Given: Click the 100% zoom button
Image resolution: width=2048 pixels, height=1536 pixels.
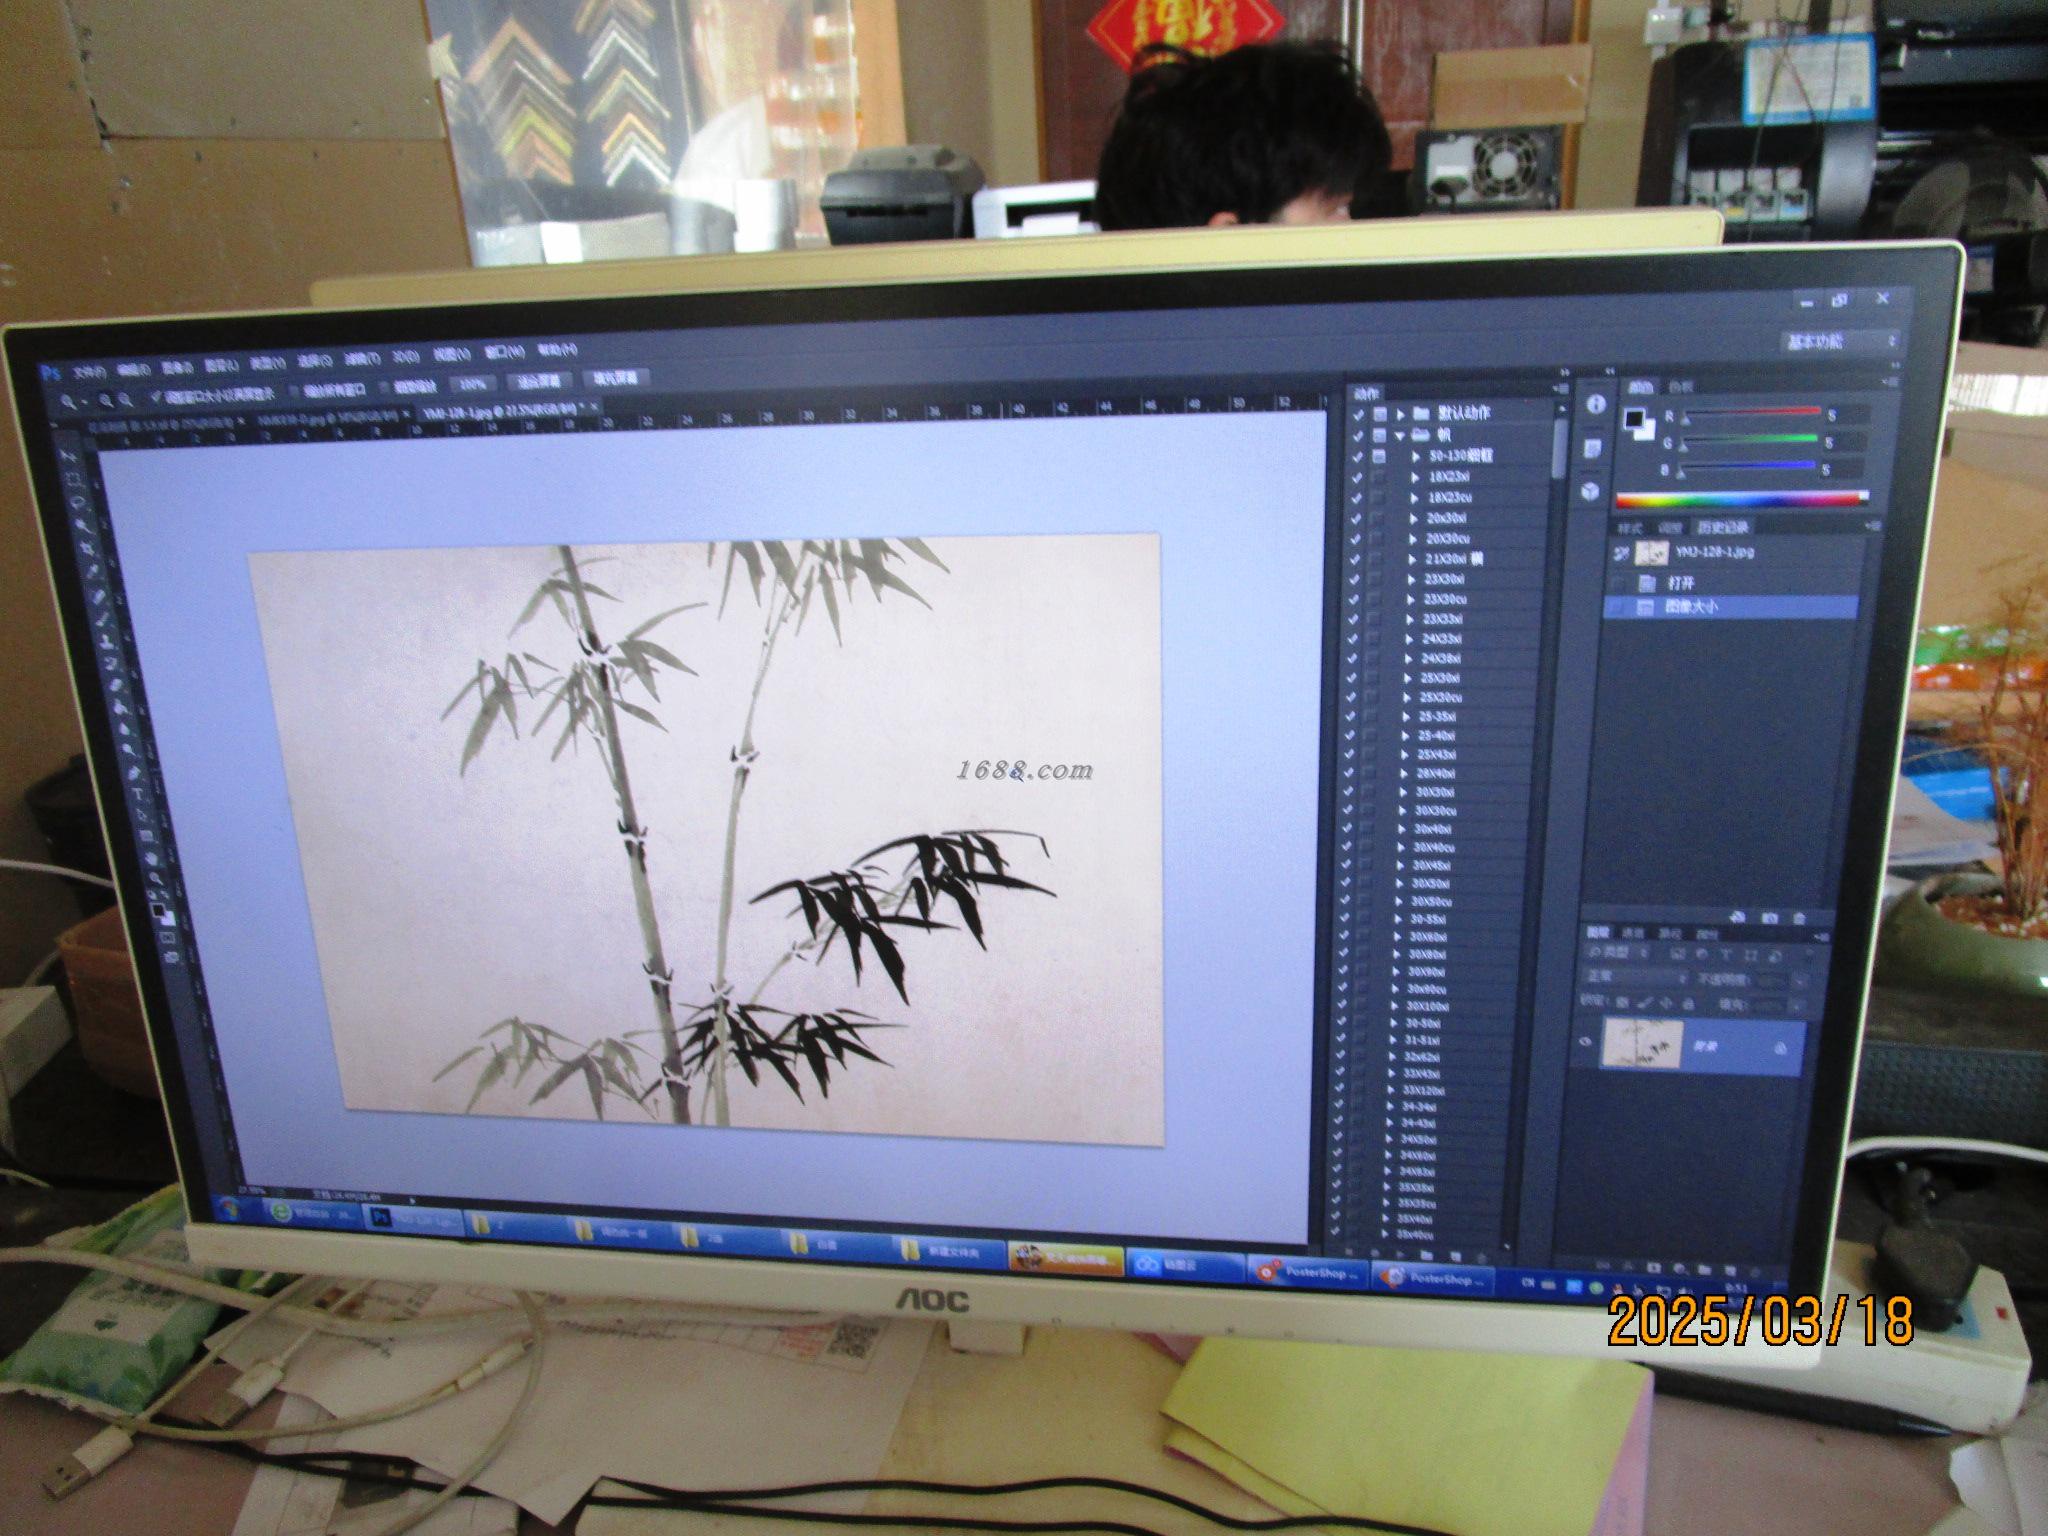Looking at the screenshot, I should coord(473,384).
